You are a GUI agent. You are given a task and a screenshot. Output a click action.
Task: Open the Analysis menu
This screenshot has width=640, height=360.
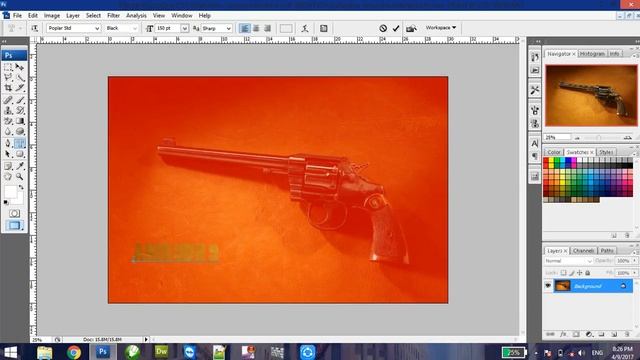(x=136, y=16)
